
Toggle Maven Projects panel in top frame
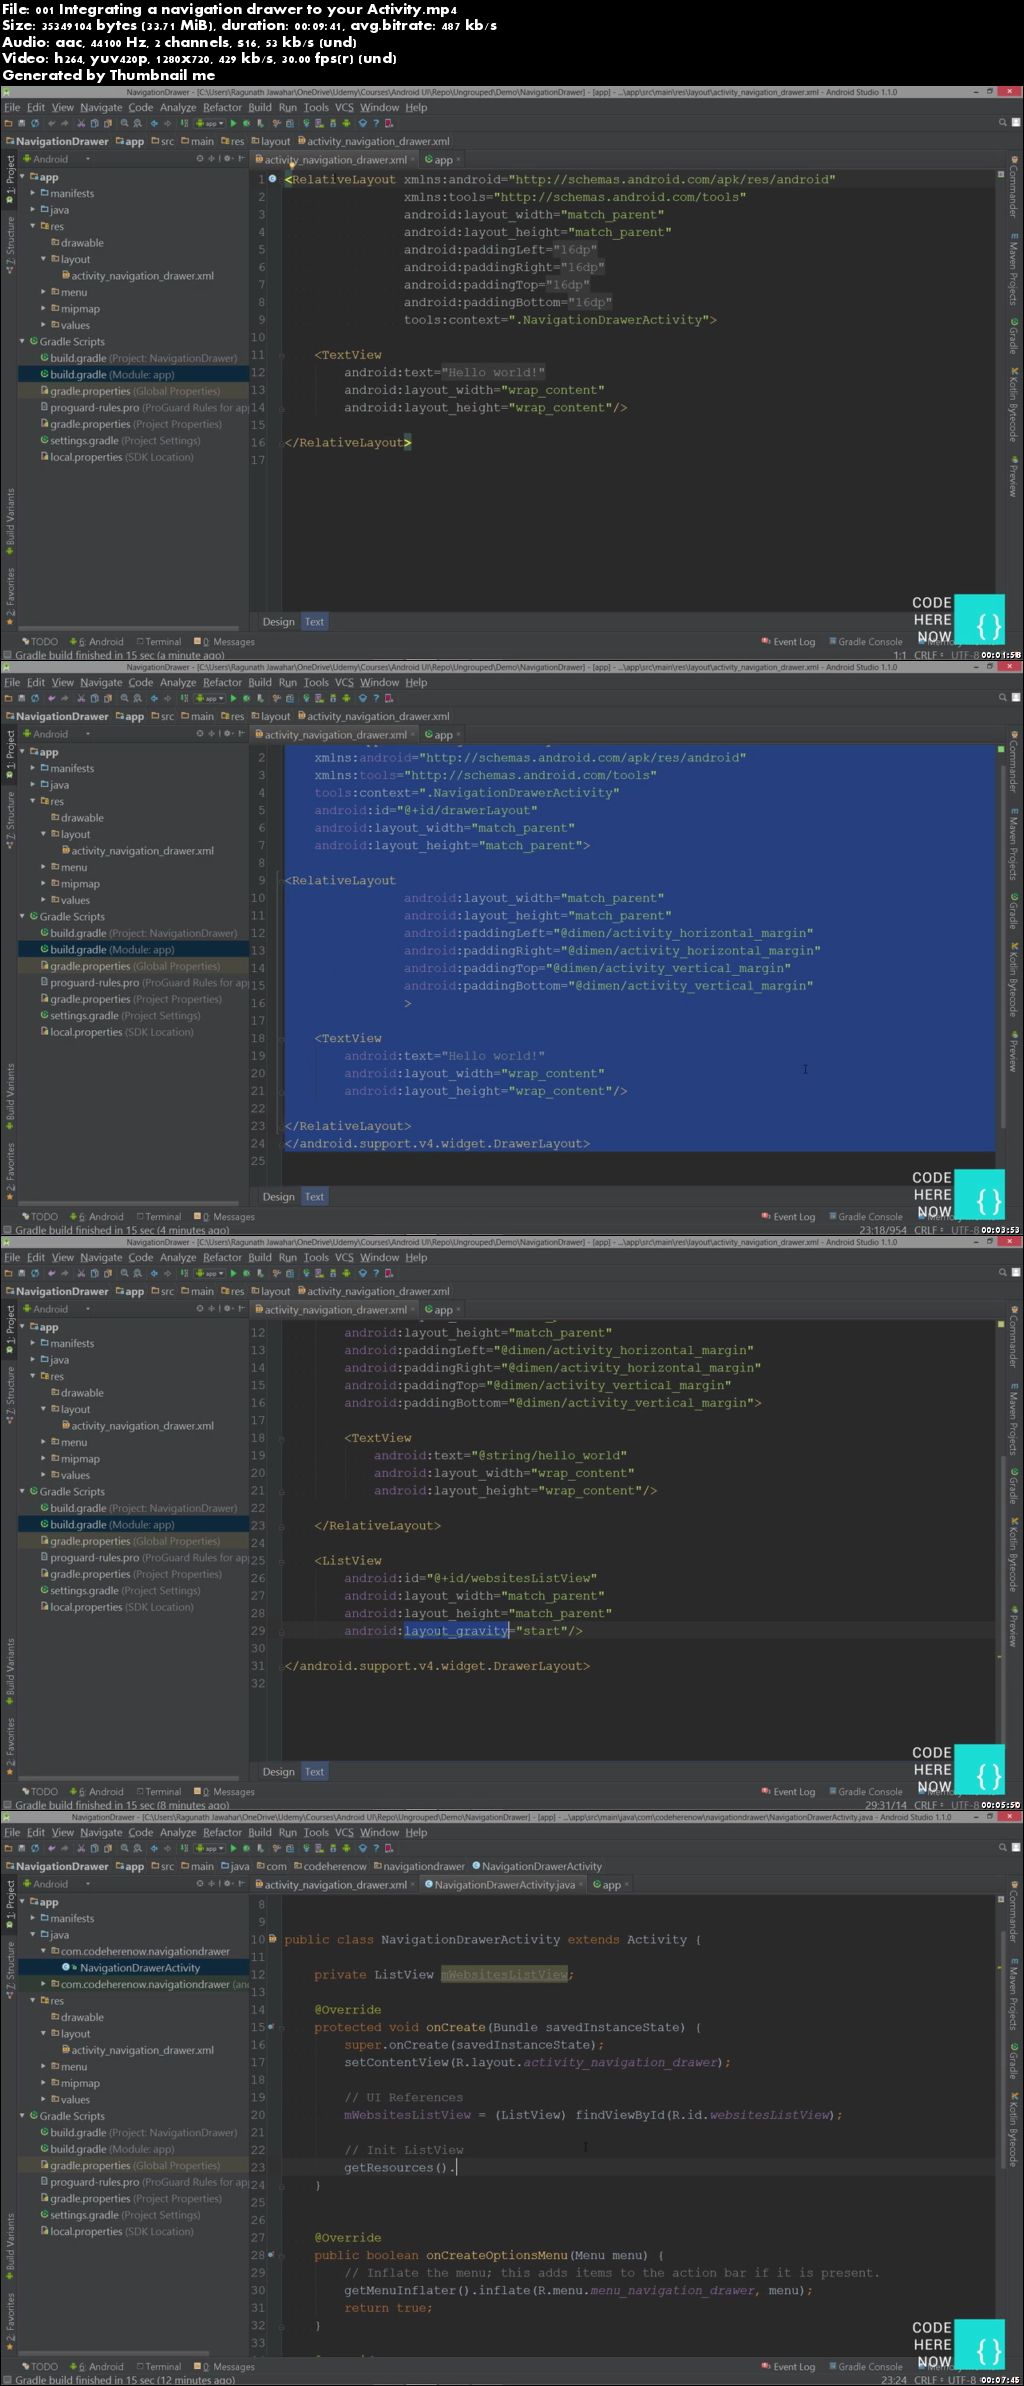[1013, 270]
